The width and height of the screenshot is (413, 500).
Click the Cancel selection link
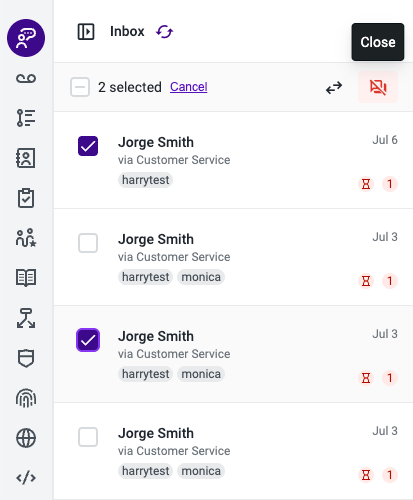(x=189, y=87)
